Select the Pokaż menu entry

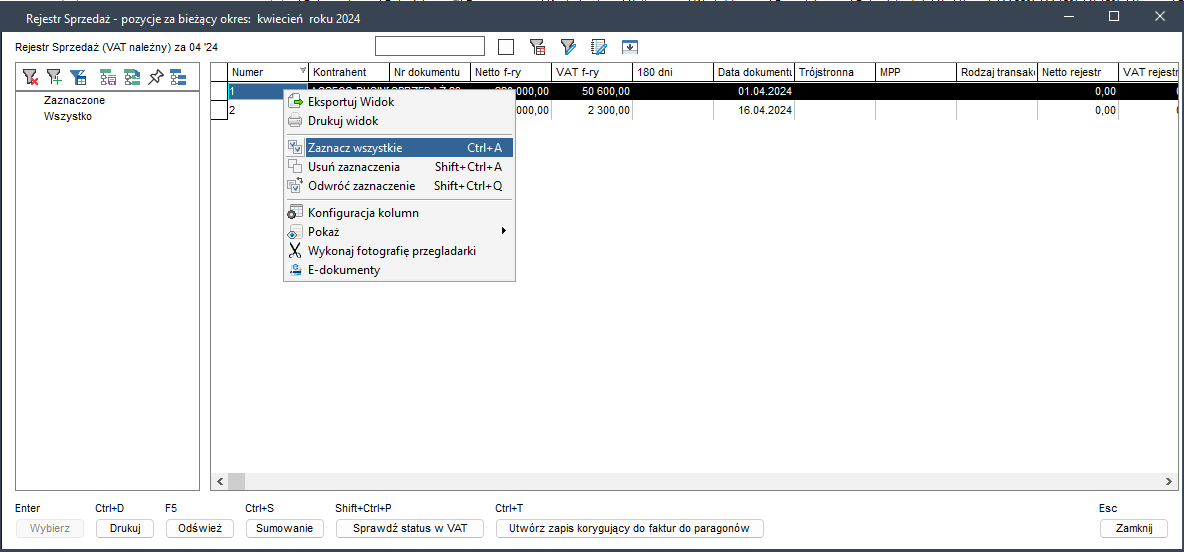click(x=399, y=231)
